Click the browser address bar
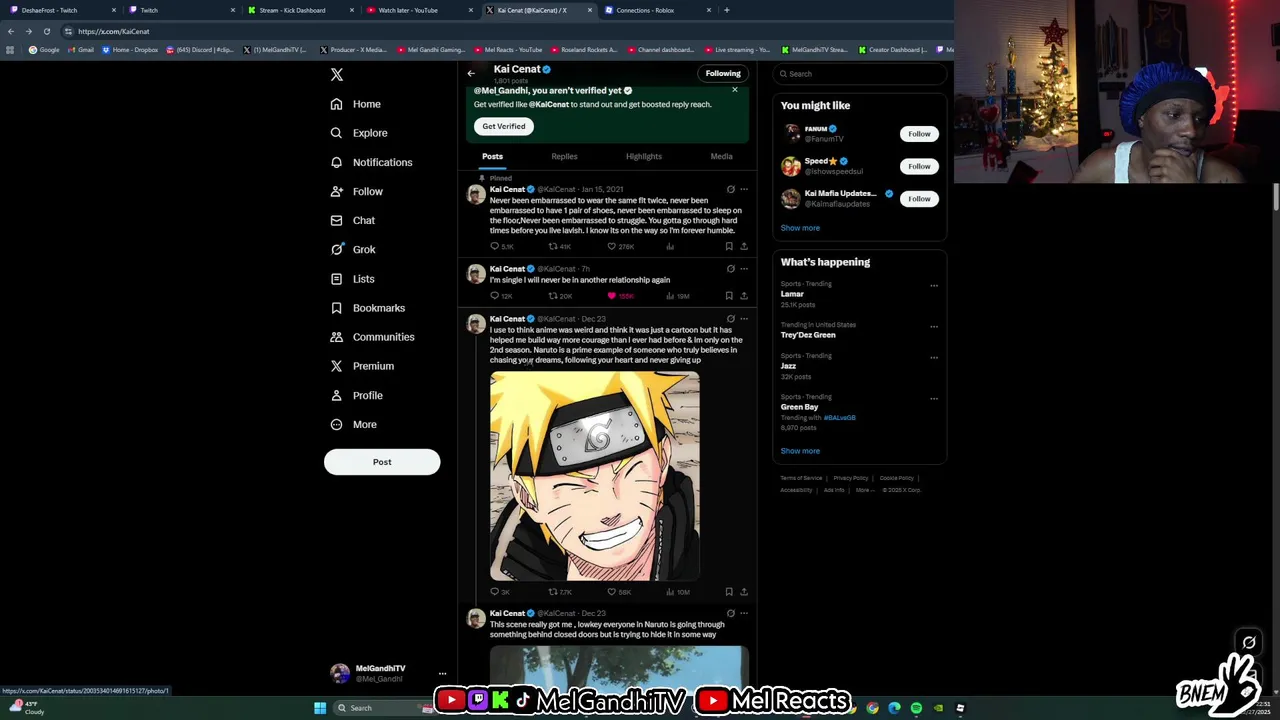Image resolution: width=1280 pixels, height=720 pixels. tap(500, 31)
